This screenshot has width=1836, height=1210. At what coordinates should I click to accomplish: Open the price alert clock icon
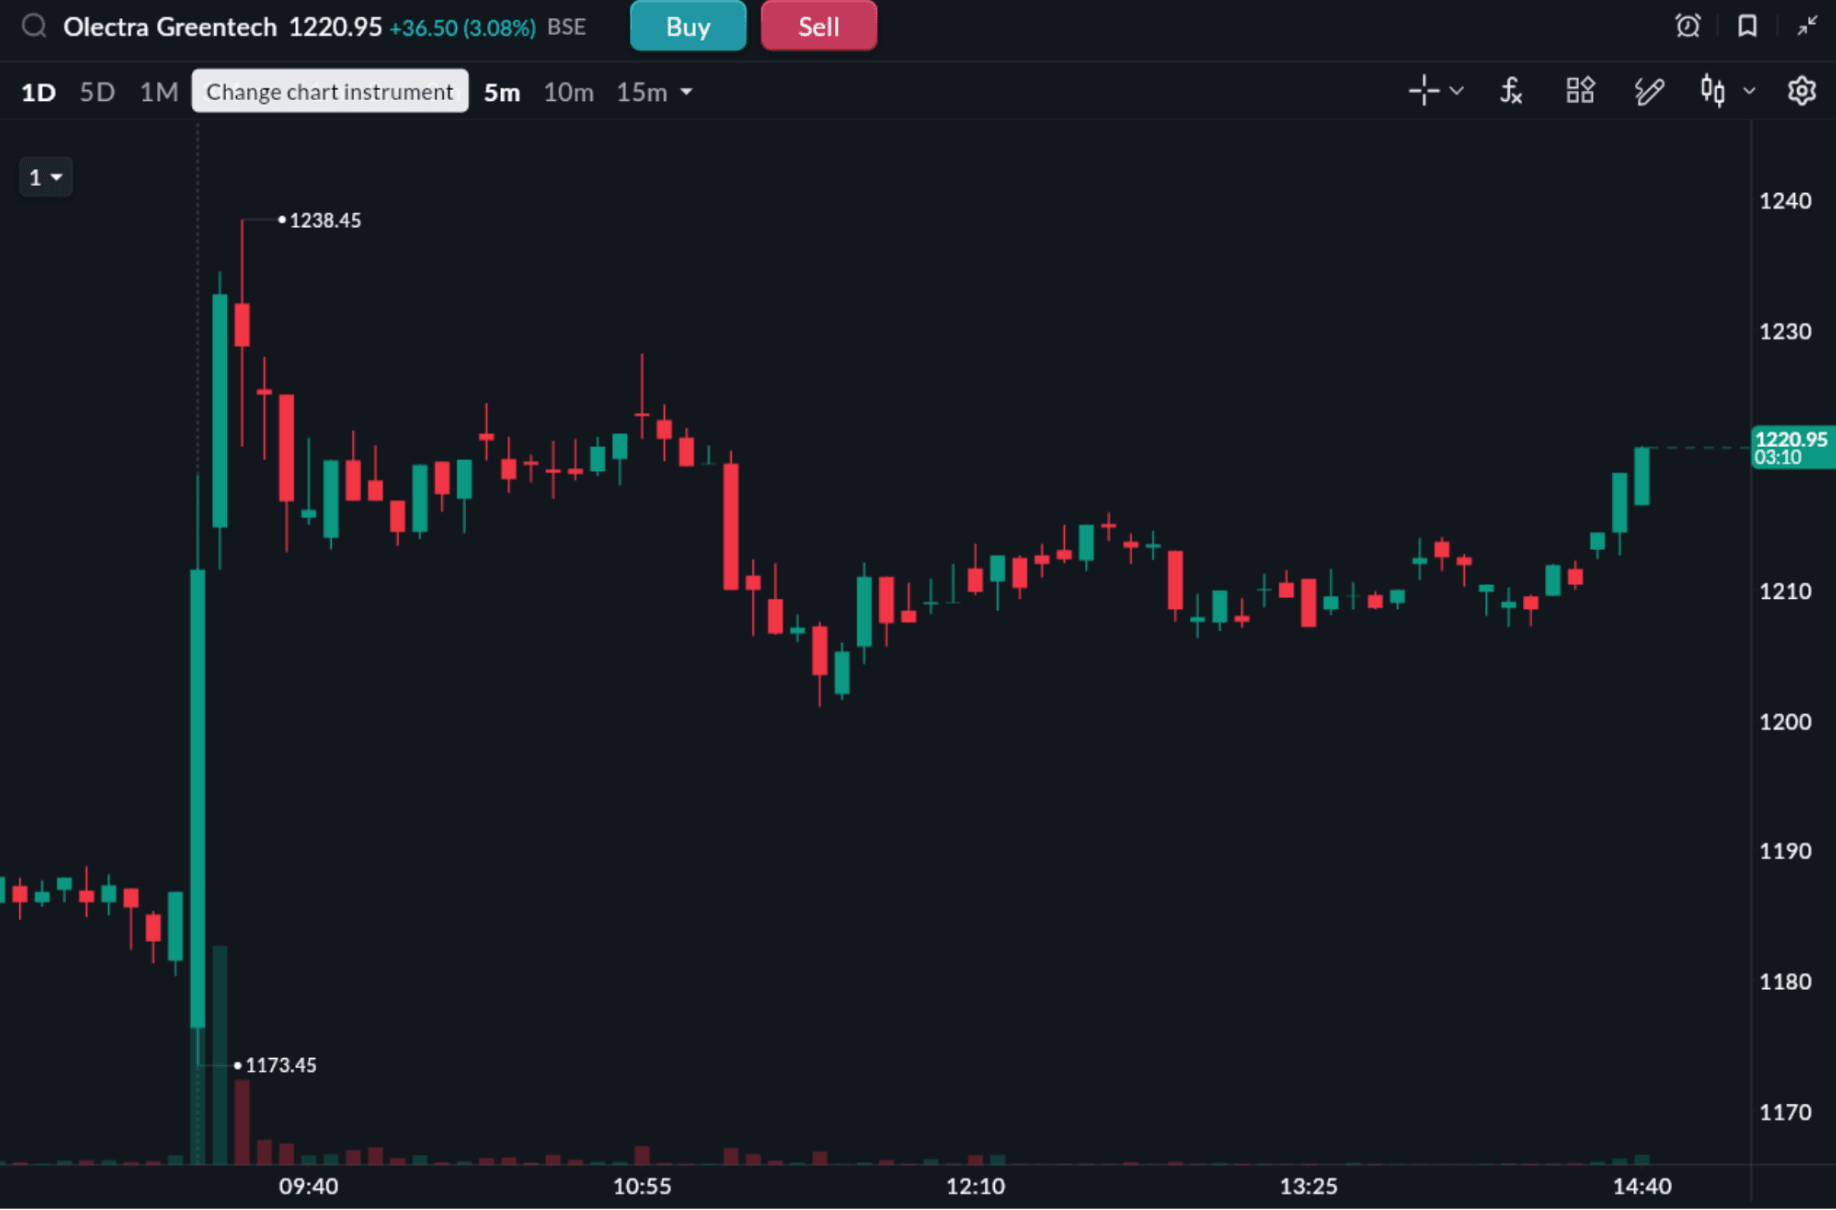[x=1688, y=26]
